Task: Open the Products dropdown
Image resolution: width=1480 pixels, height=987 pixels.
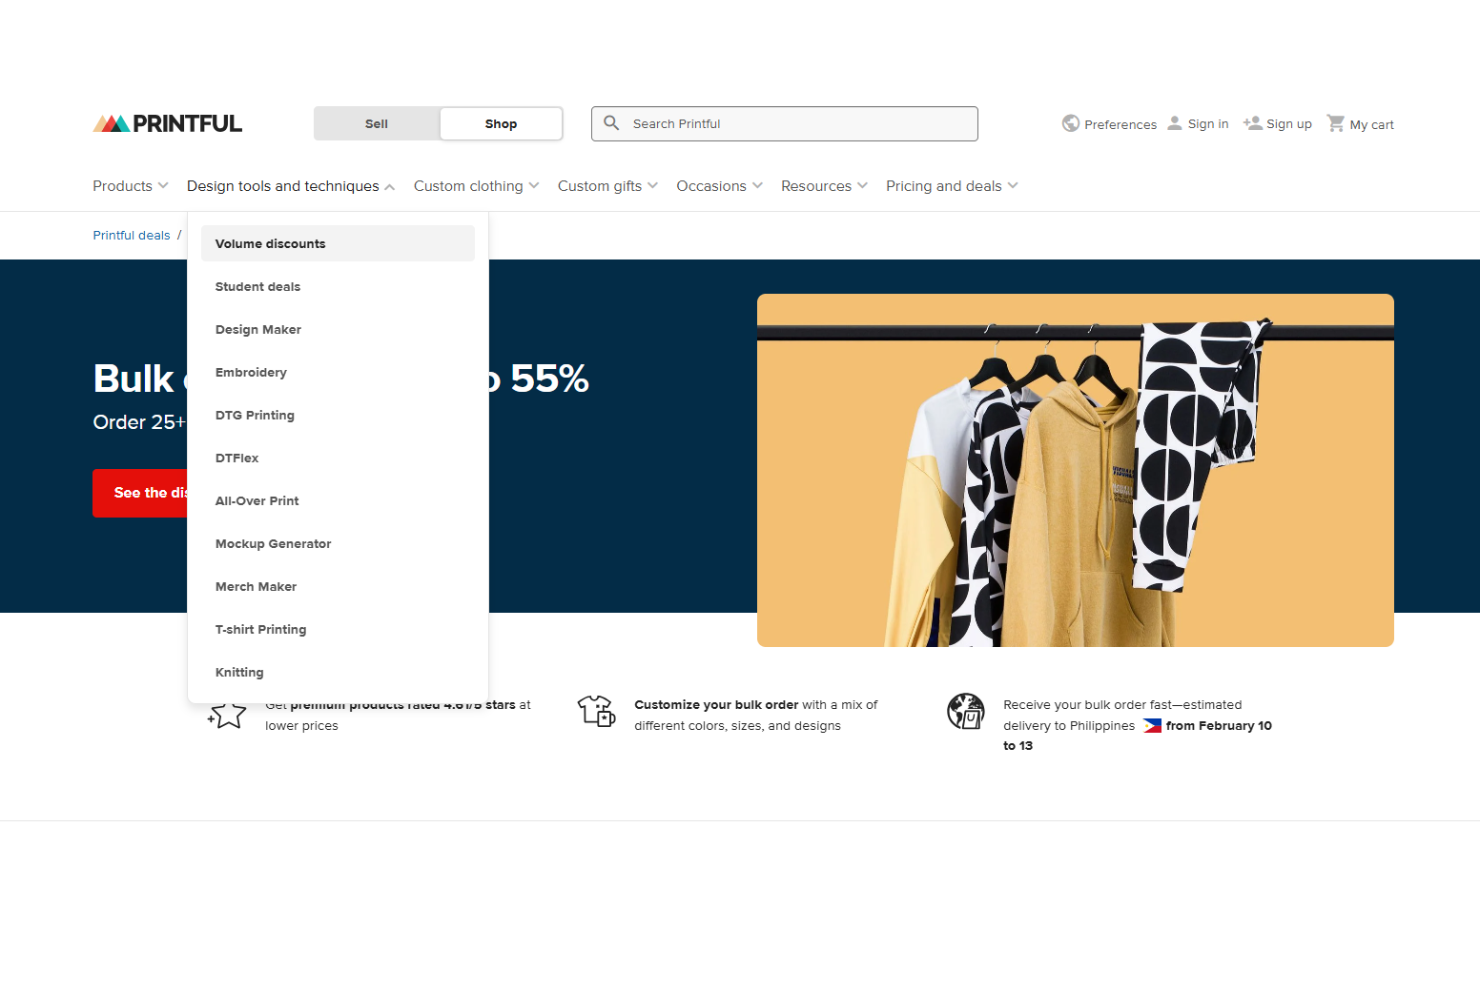Action: click(129, 185)
